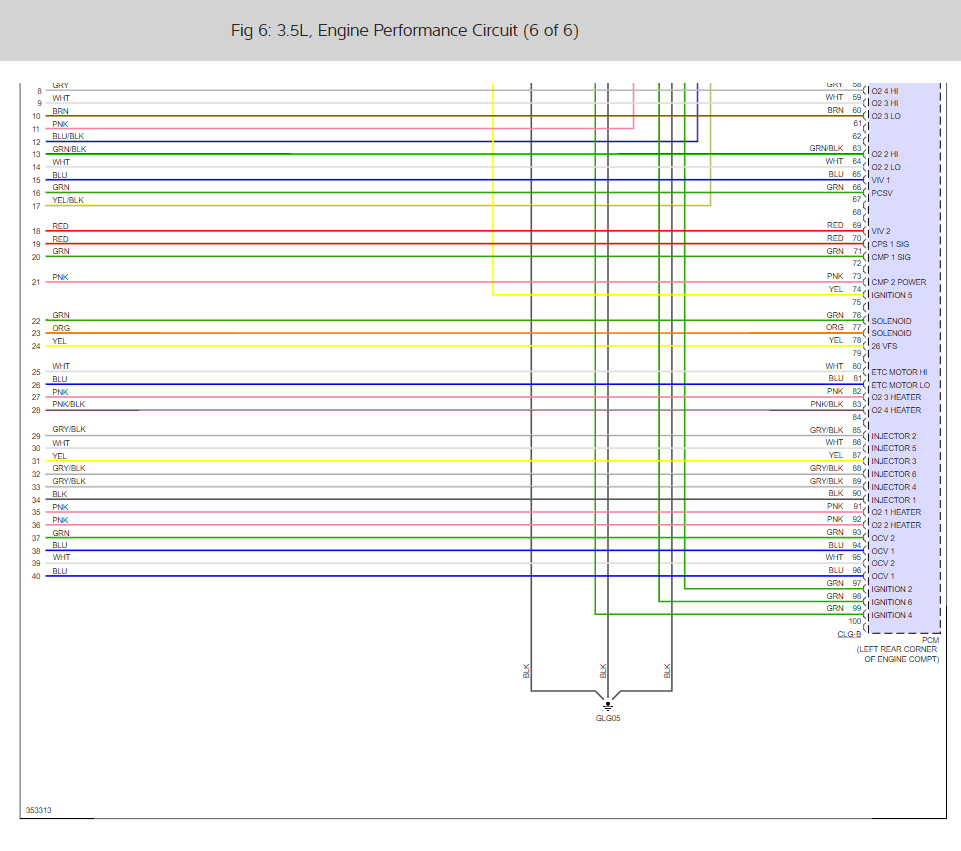The height and width of the screenshot is (851, 961).
Task: Select the PNK/BLK wire label on row 28
Action: [69, 404]
